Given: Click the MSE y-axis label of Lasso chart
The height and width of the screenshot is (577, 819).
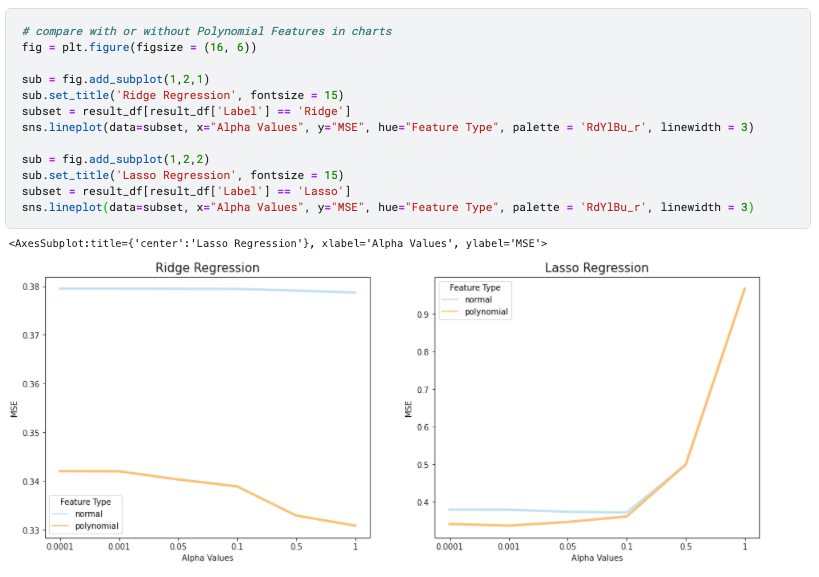Looking at the screenshot, I should point(408,409).
